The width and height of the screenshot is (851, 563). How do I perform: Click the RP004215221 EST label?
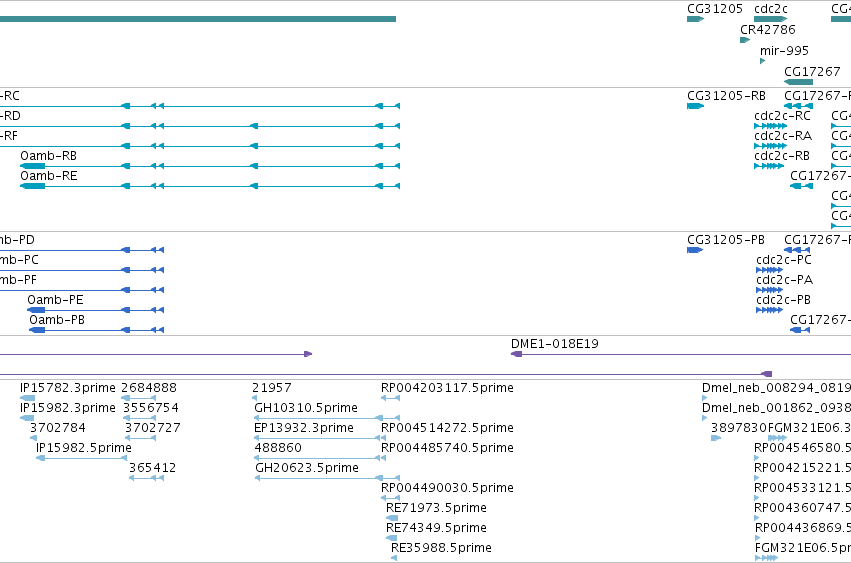click(802, 468)
